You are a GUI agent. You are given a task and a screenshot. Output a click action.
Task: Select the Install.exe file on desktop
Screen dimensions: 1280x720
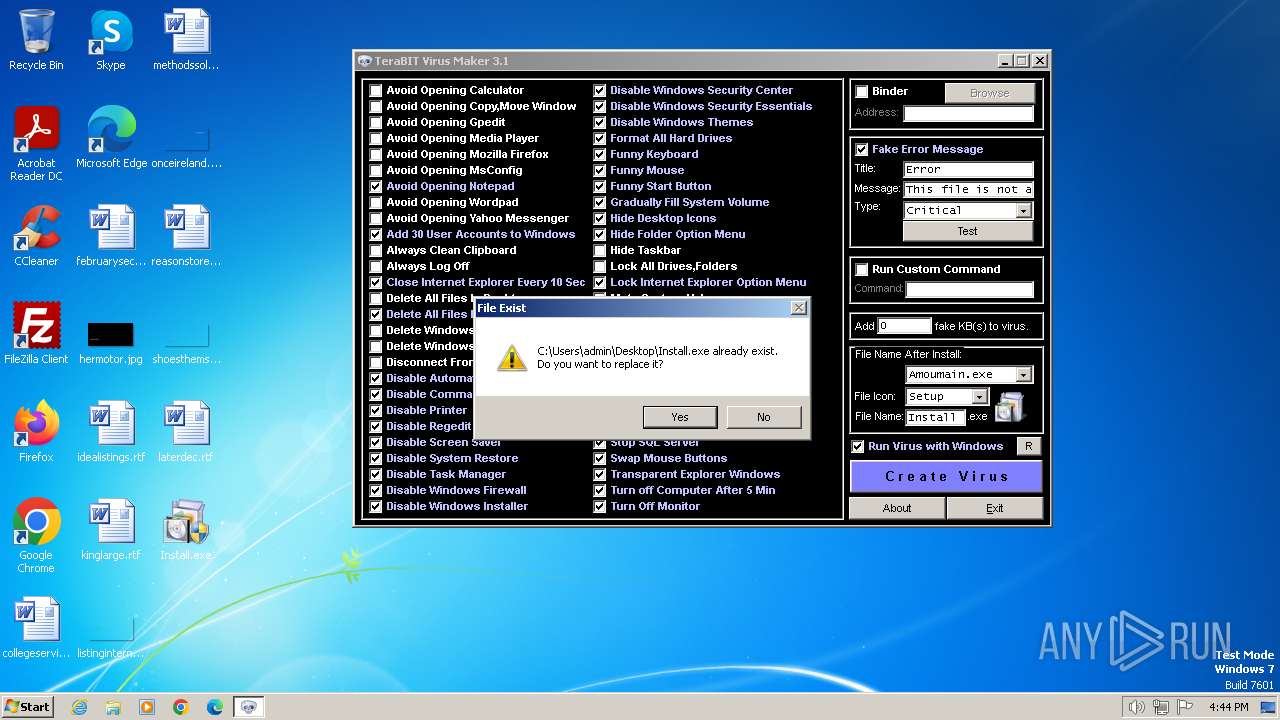pyautogui.click(x=186, y=529)
